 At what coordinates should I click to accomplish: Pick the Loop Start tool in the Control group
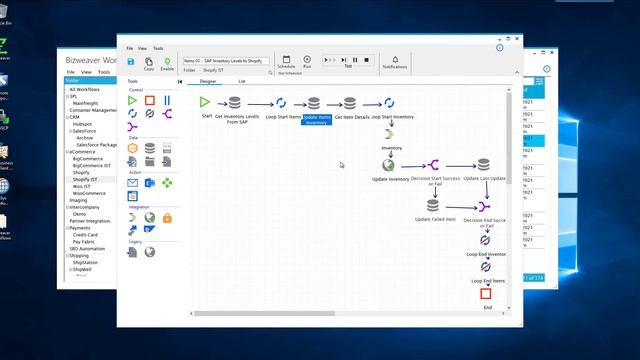[132, 113]
